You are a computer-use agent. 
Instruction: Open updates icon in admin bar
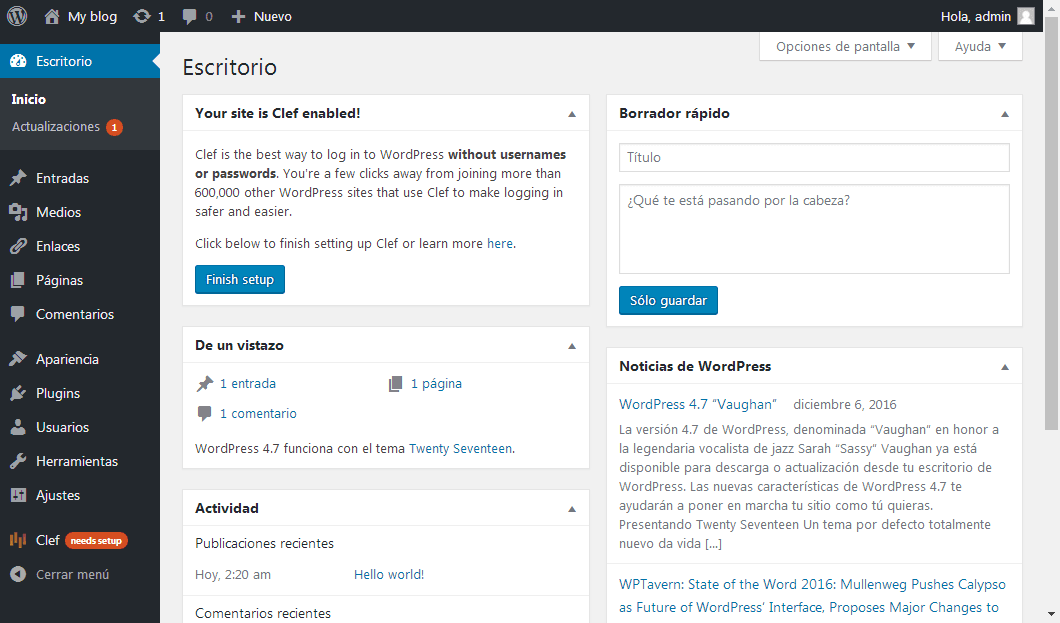pyautogui.click(x=141, y=16)
